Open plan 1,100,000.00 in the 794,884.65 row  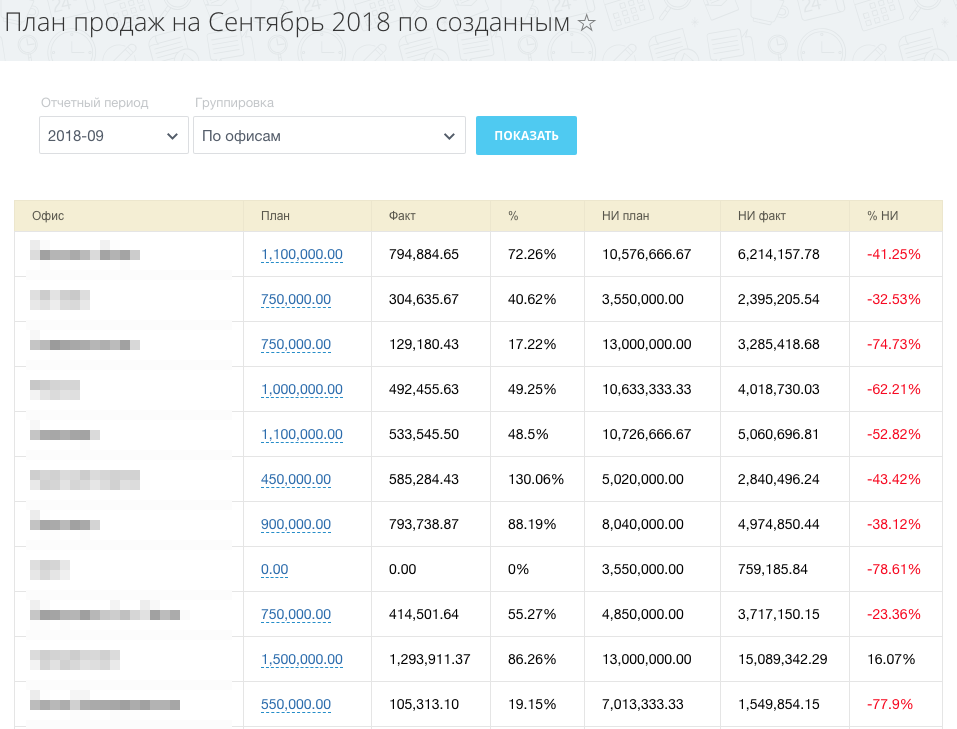pos(302,255)
